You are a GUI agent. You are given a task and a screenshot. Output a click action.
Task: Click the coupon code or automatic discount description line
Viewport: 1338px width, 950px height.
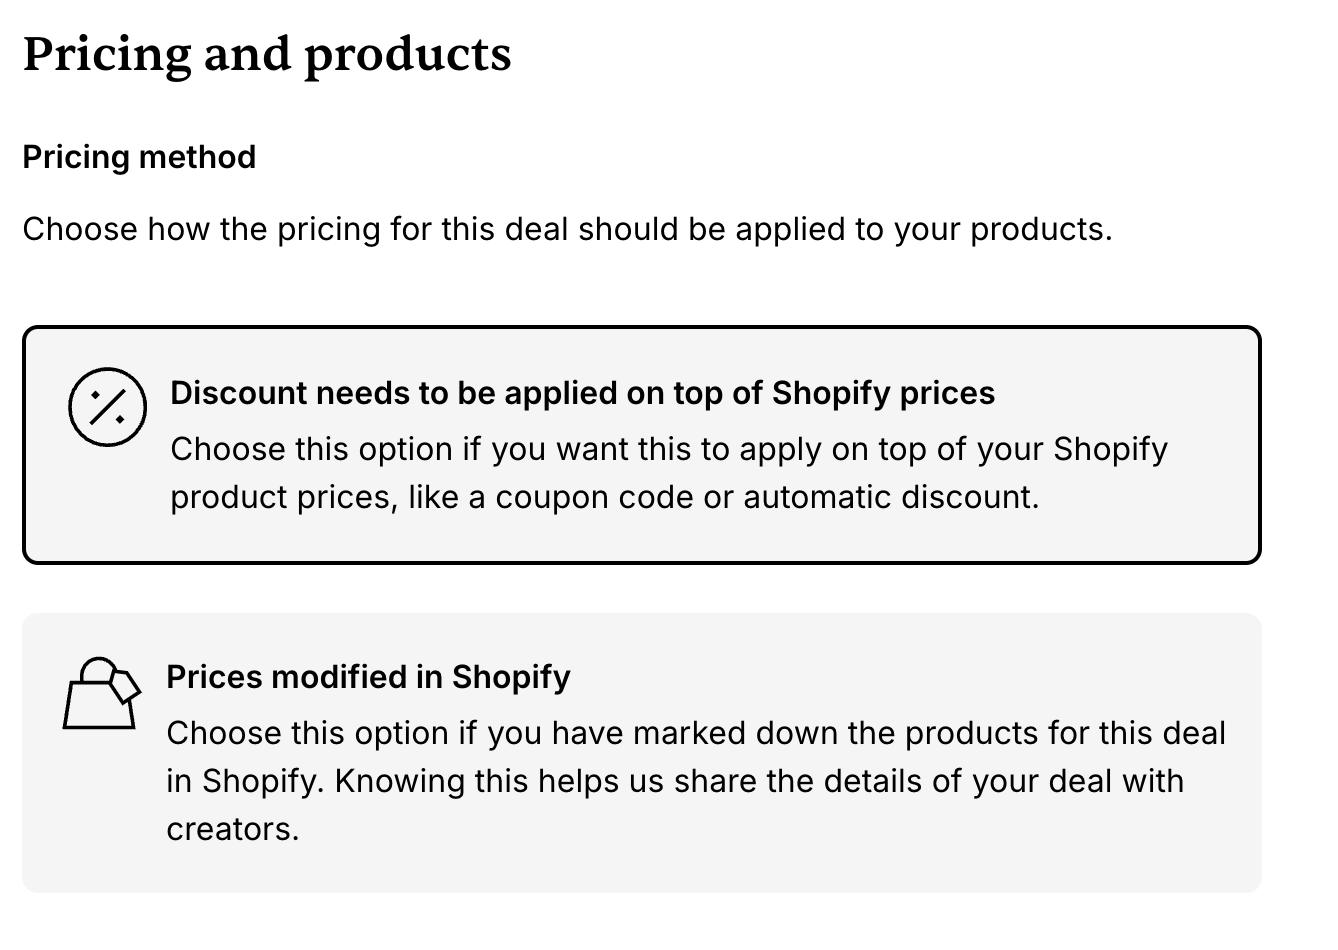(605, 497)
